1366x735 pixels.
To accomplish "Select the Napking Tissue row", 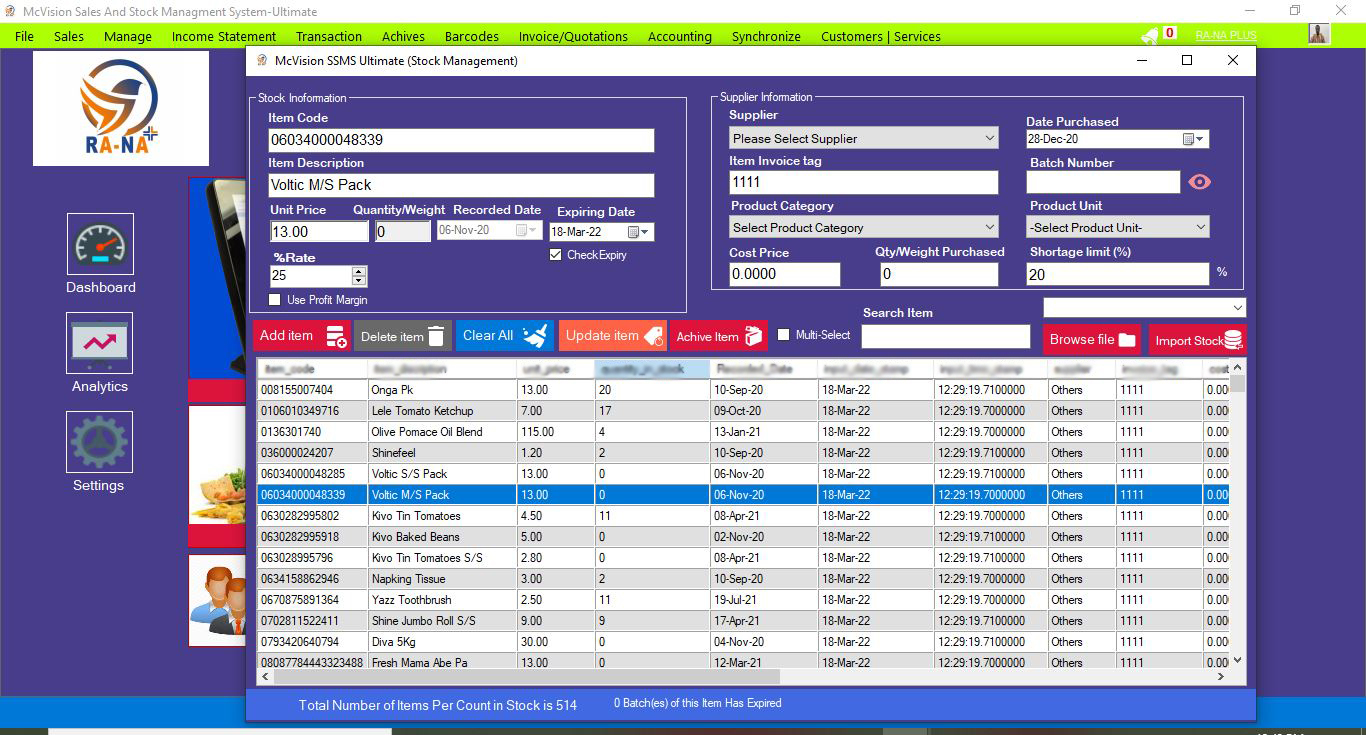I will point(743,578).
